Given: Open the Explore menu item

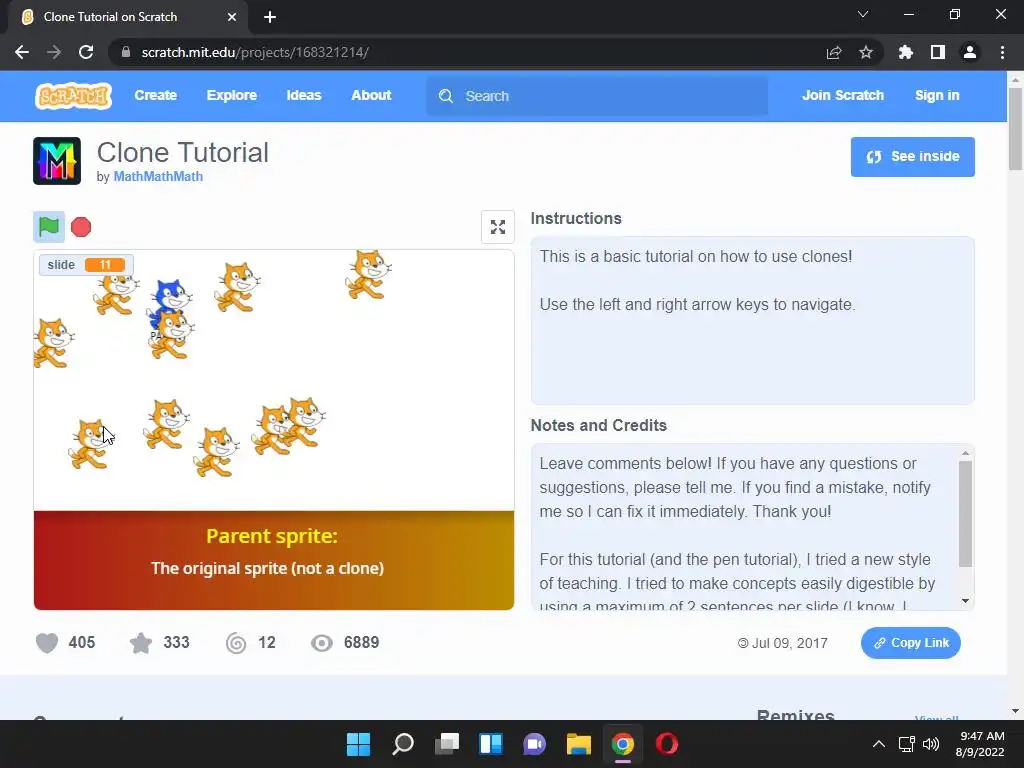Looking at the screenshot, I should (232, 95).
